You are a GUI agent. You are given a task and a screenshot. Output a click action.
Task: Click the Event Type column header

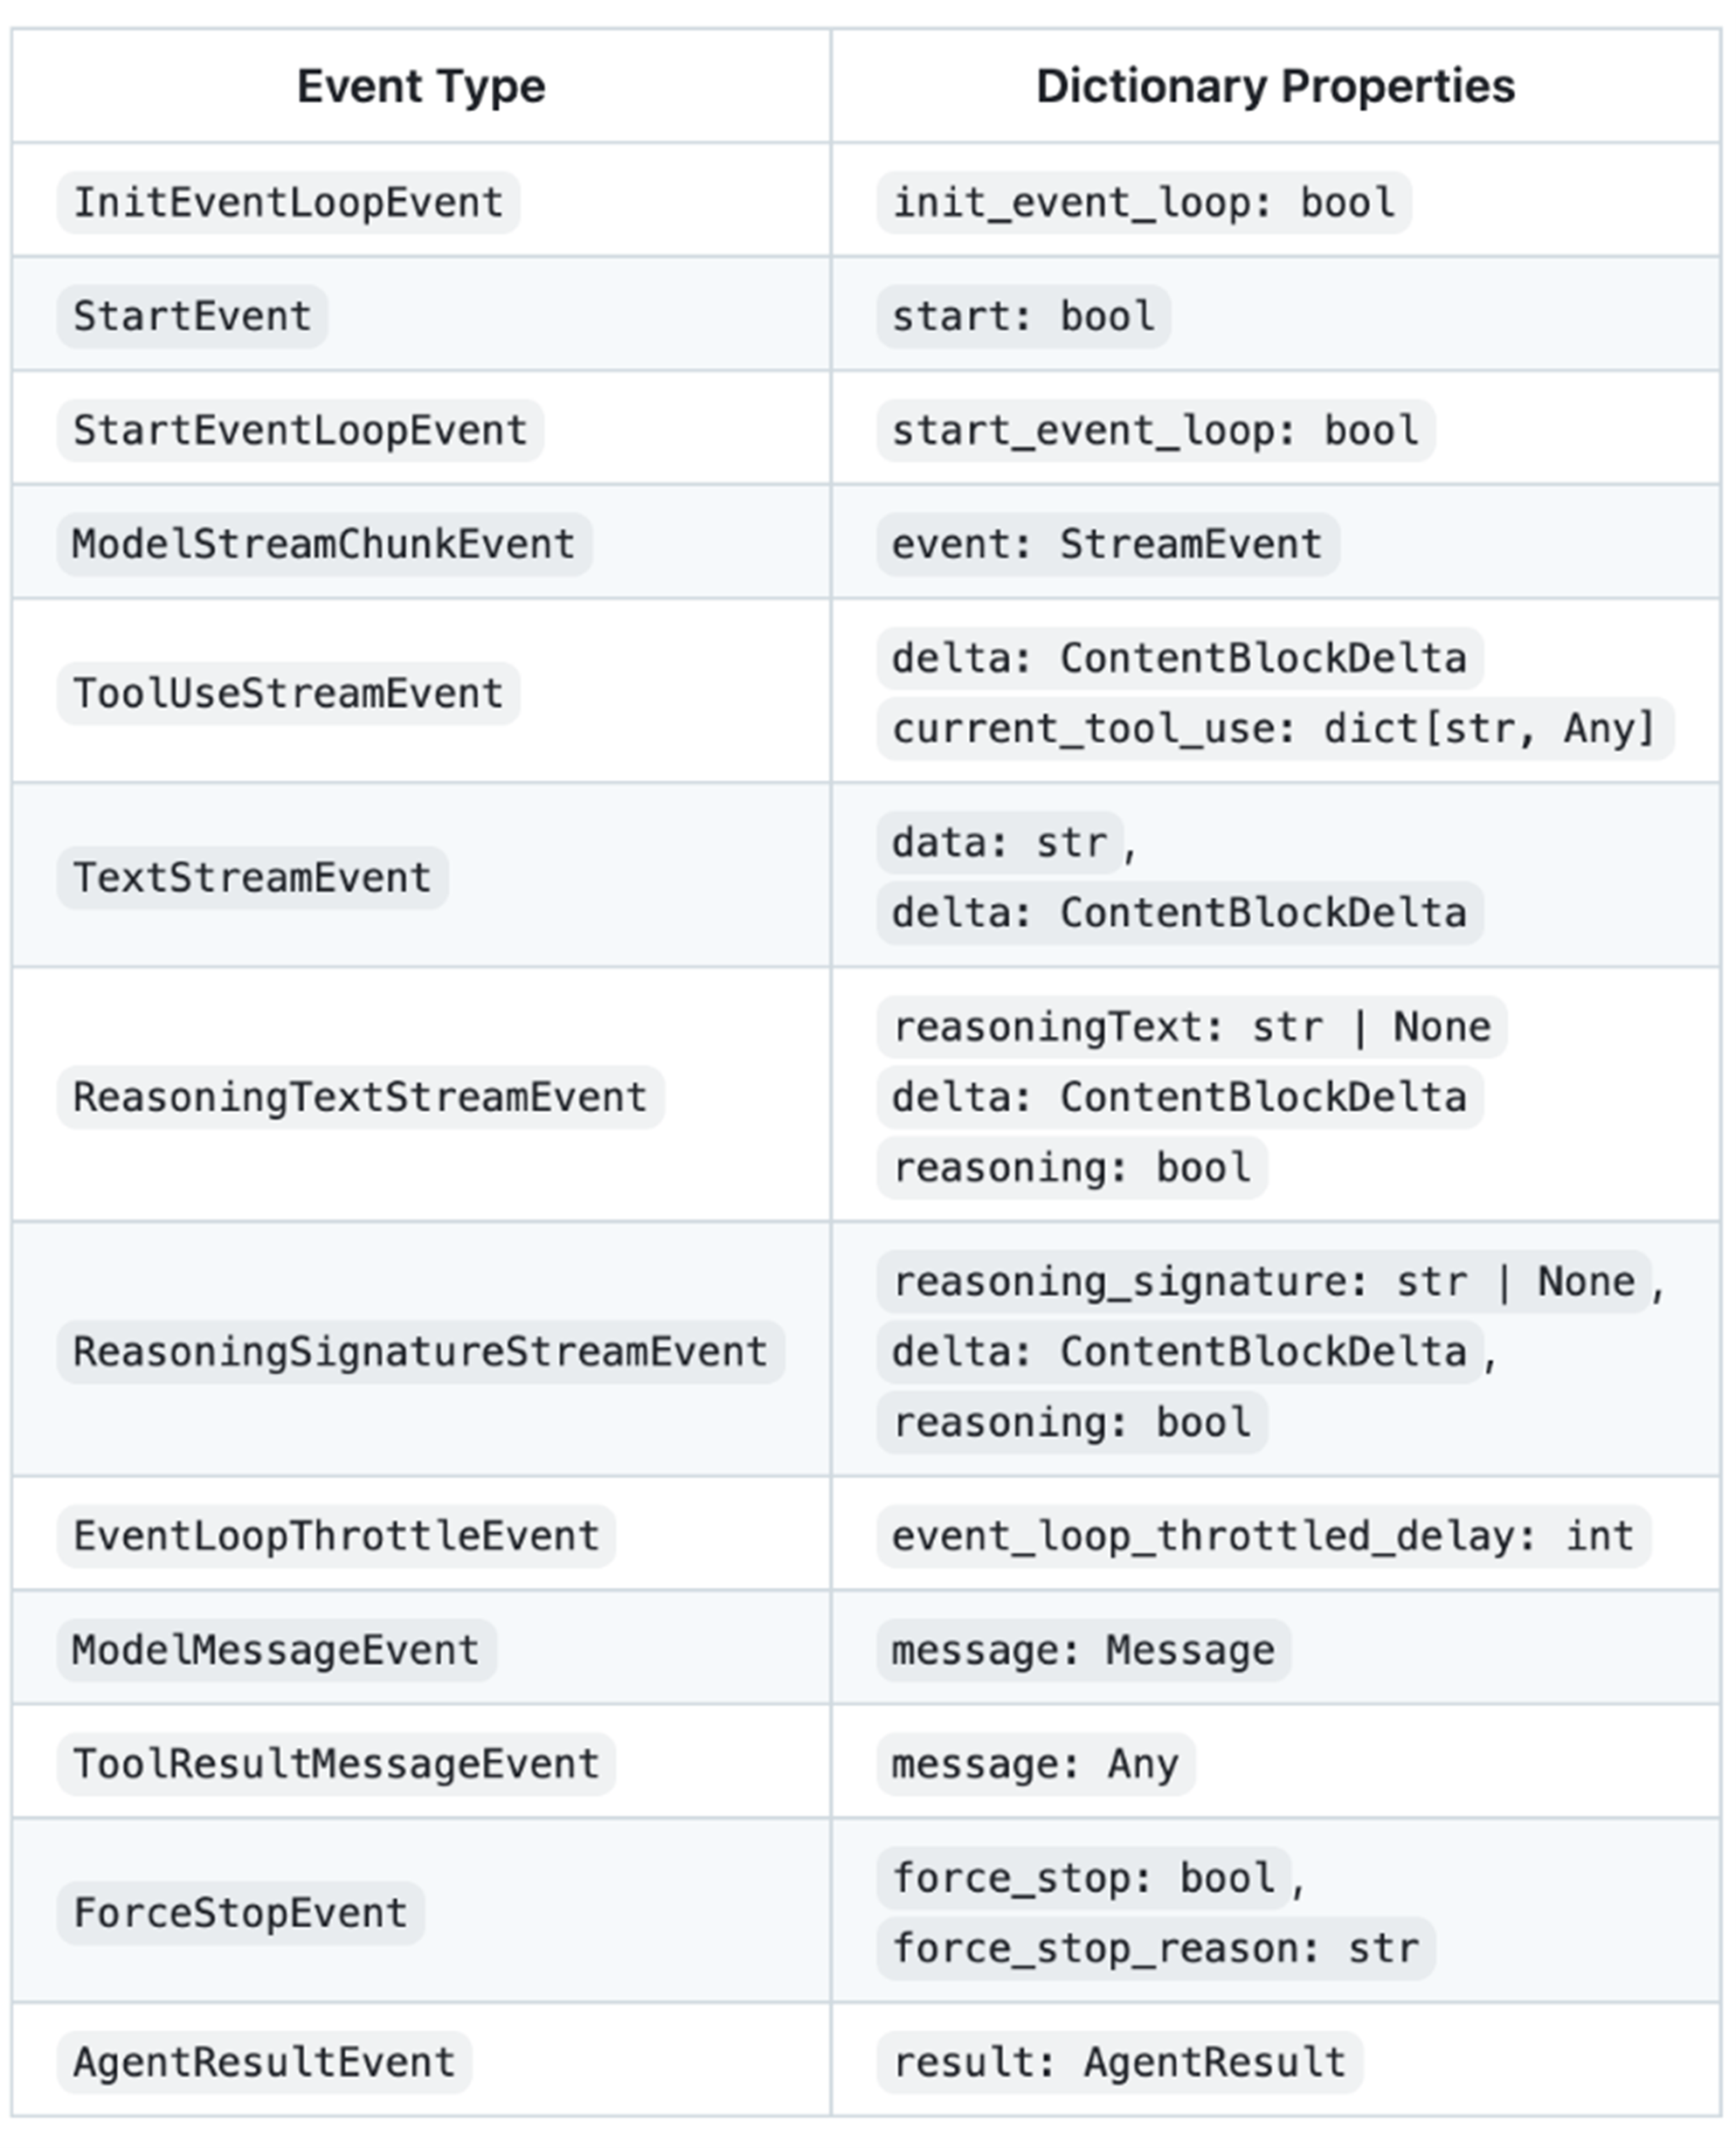(x=421, y=86)
